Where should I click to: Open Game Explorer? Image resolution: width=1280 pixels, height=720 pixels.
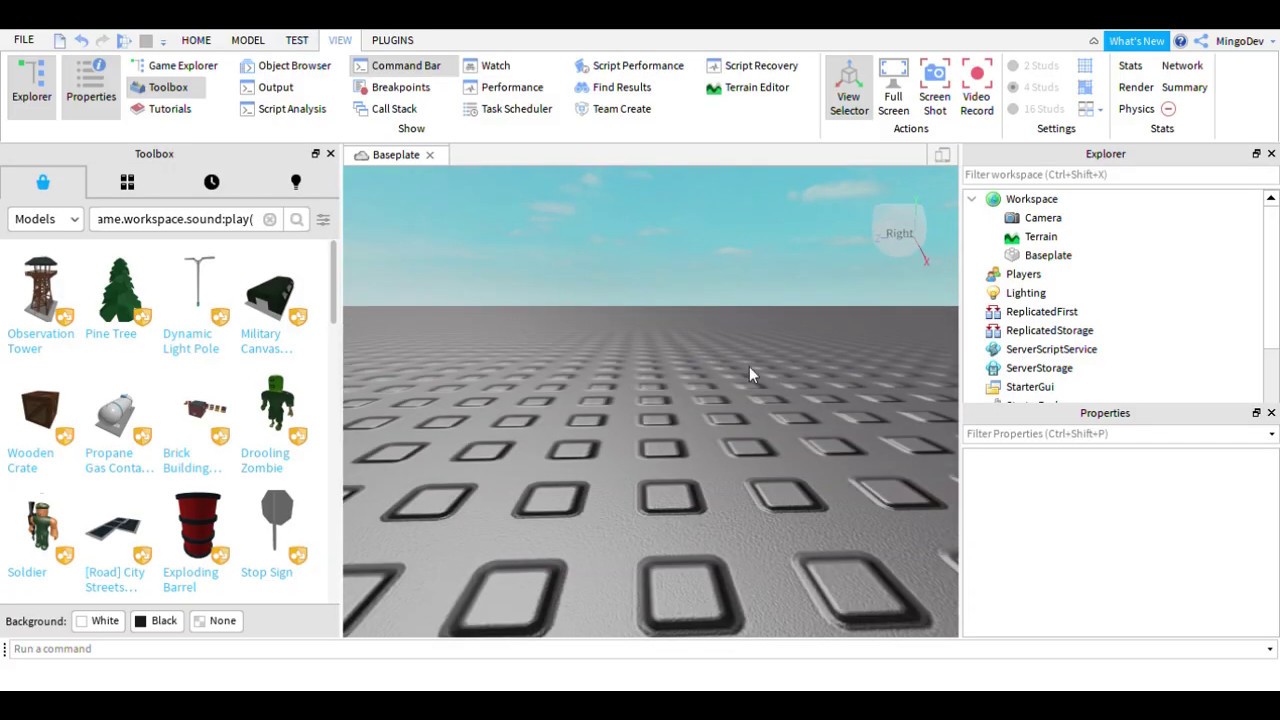point(173,66)
